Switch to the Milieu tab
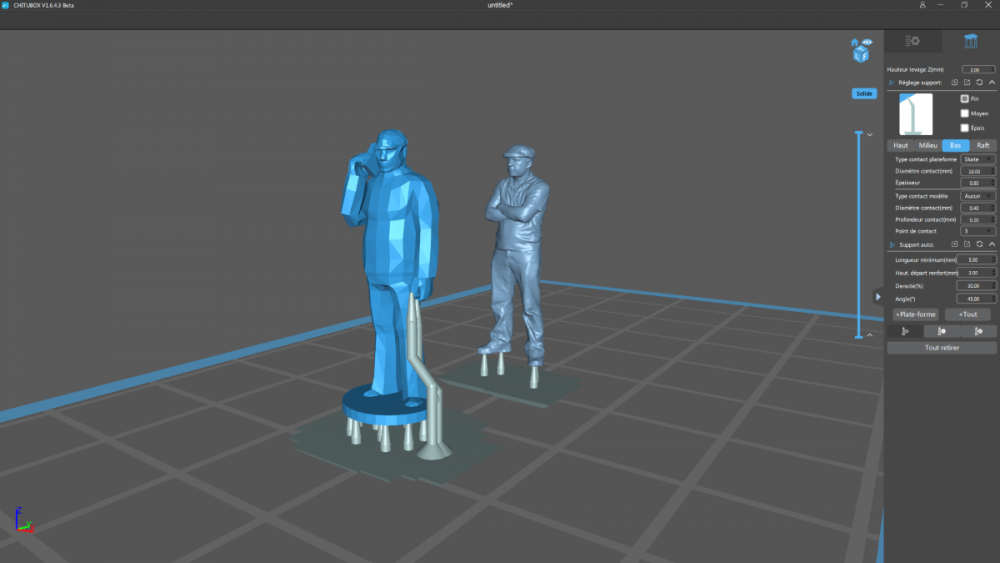 coord(928,145)
